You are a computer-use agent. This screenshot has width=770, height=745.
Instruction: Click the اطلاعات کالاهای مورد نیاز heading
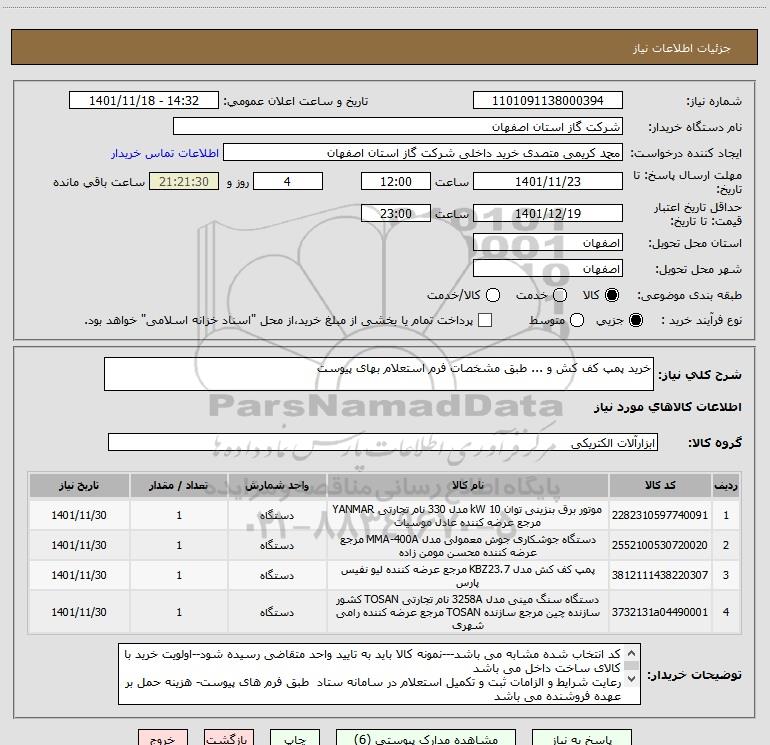(x=668, y=407)
